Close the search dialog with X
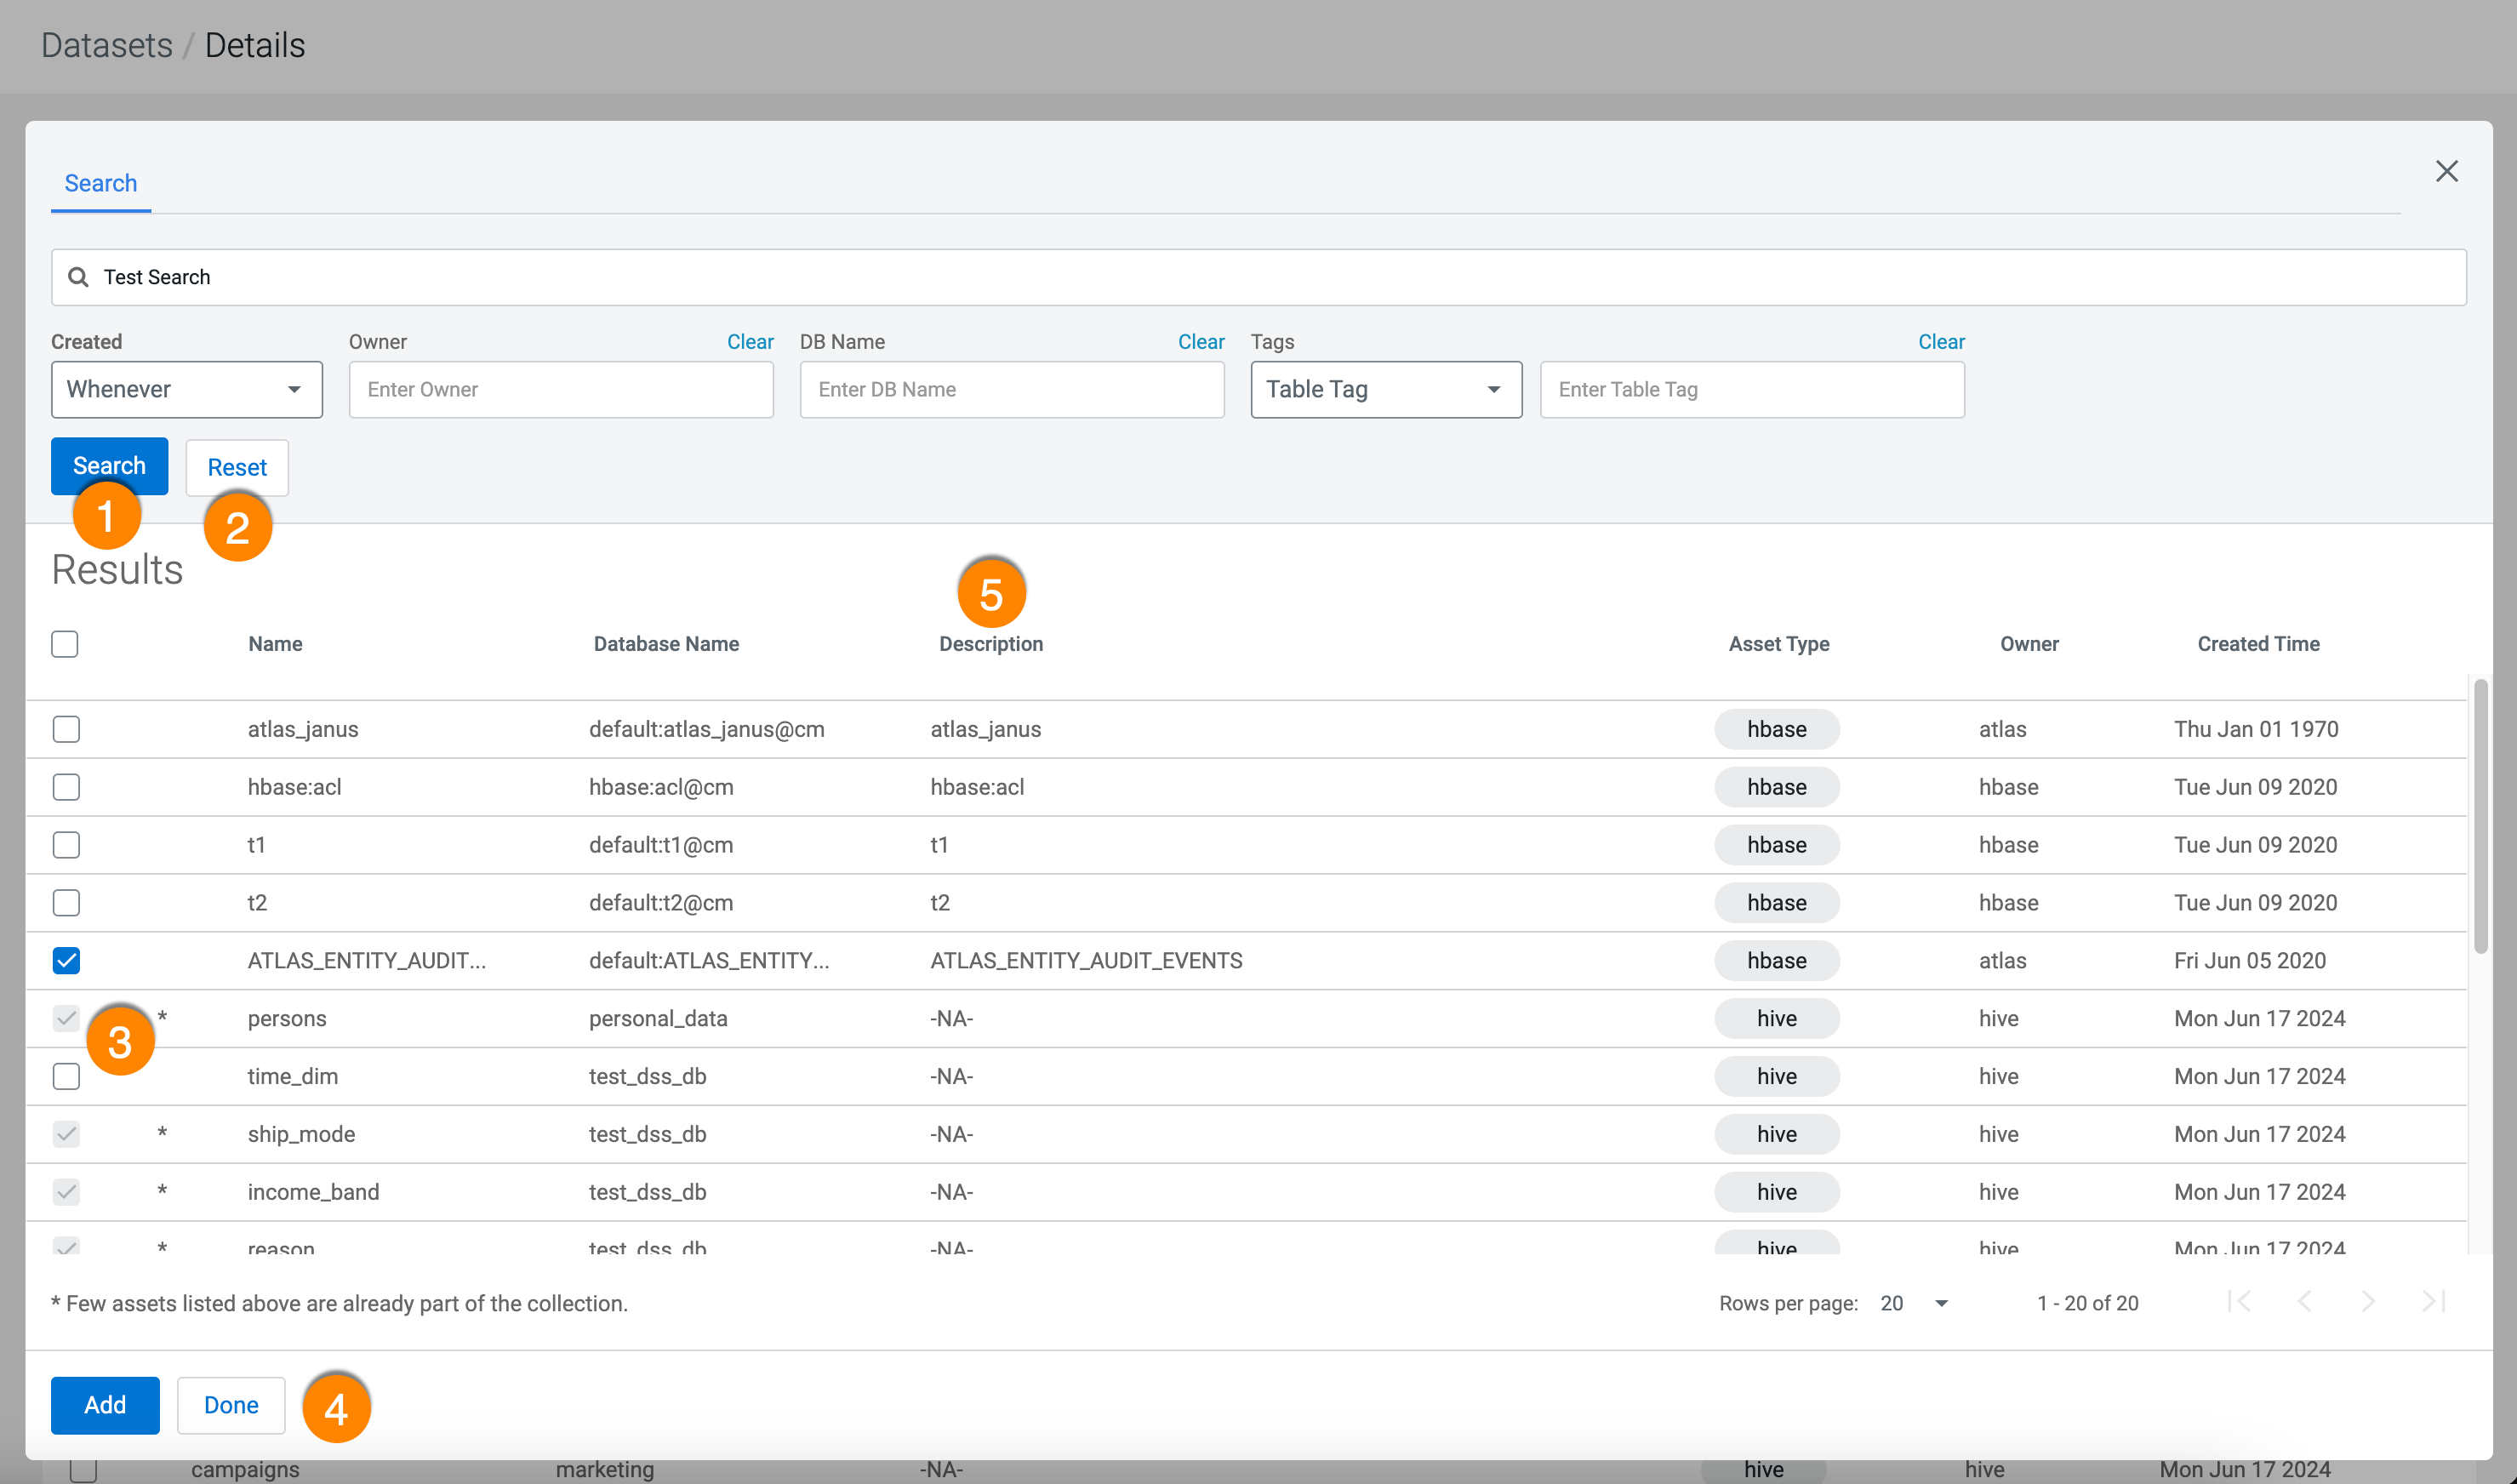This screenshot has width=2517, height=1484. coord(2446,171)
